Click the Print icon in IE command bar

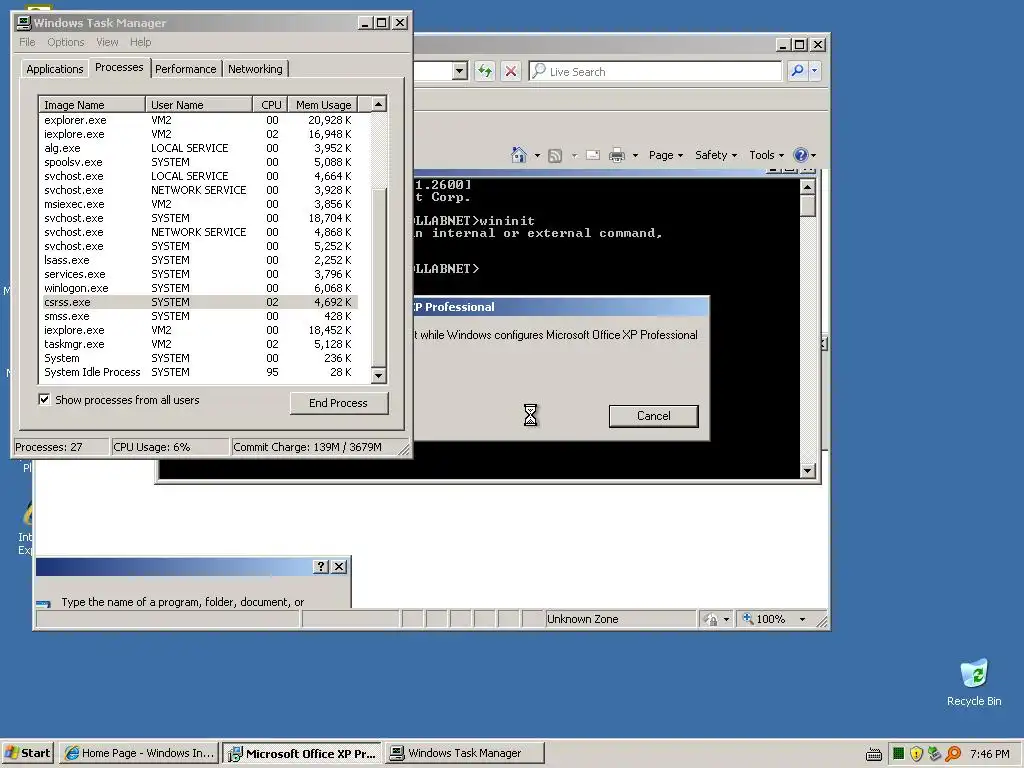(616, 155)
